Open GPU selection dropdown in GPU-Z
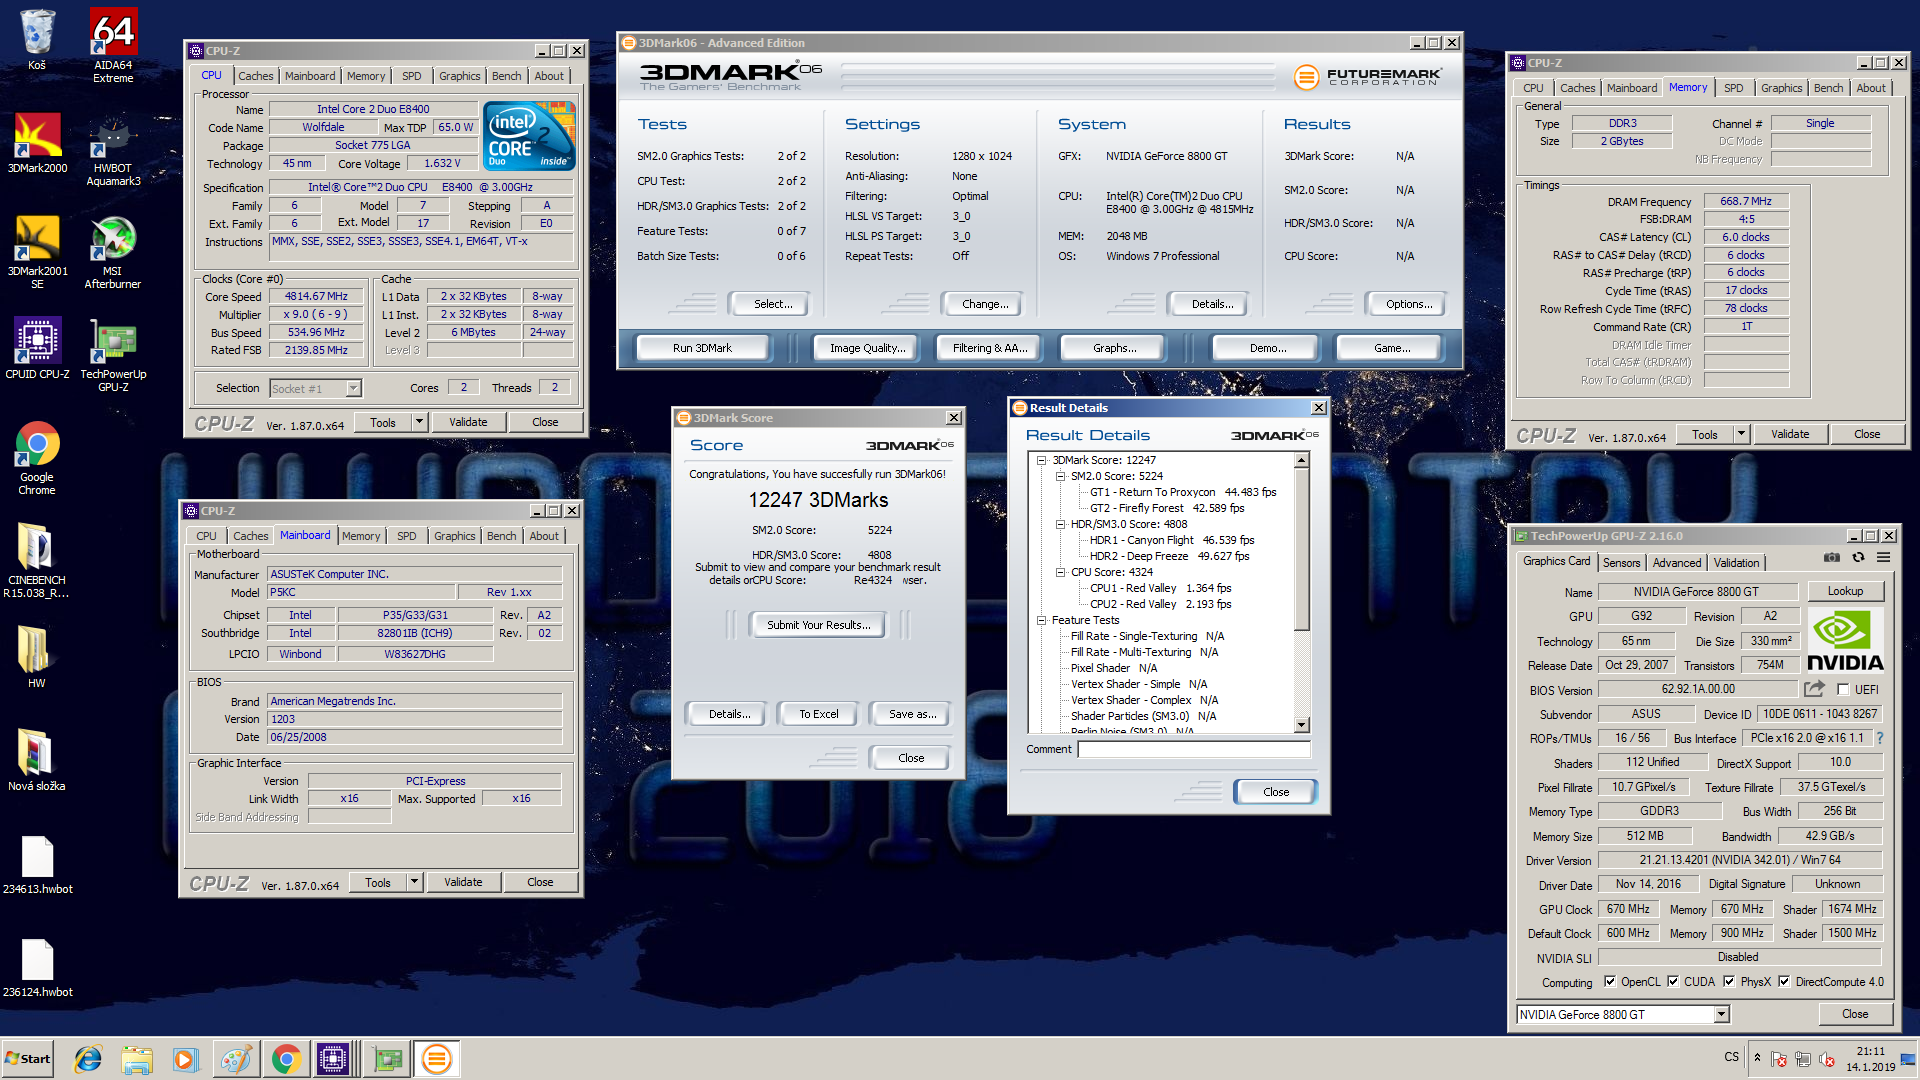The image size is (1920, 1080). click(1623, 1014)
